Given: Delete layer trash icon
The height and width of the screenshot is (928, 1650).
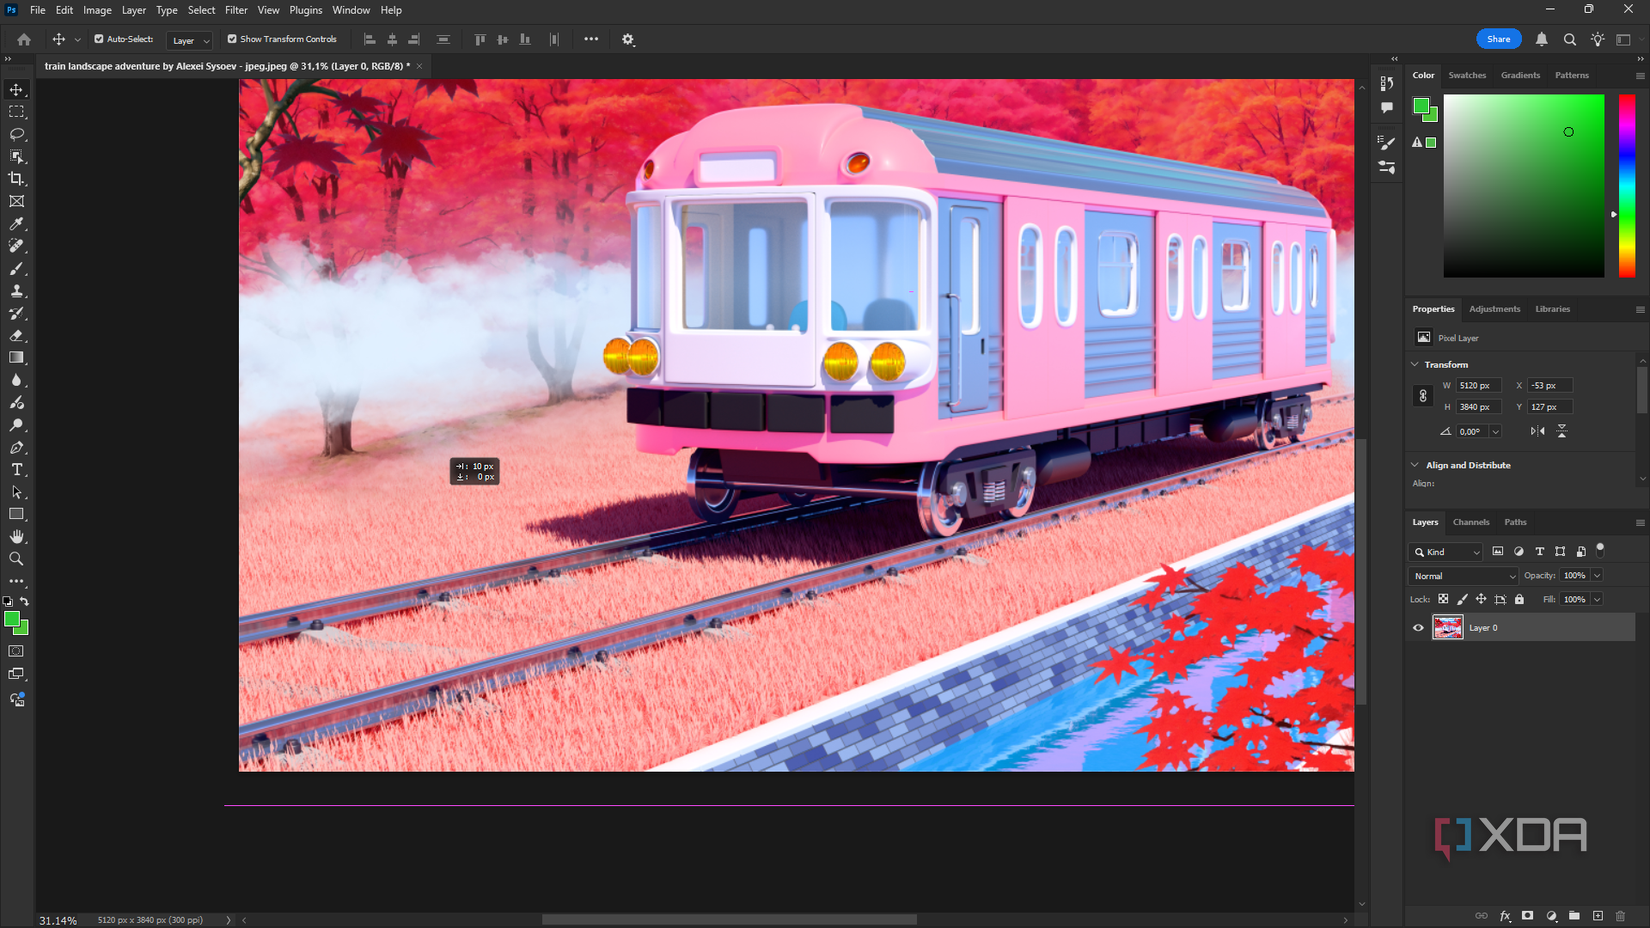Looking at the screenshot, I should click(x=1621, y=916).
